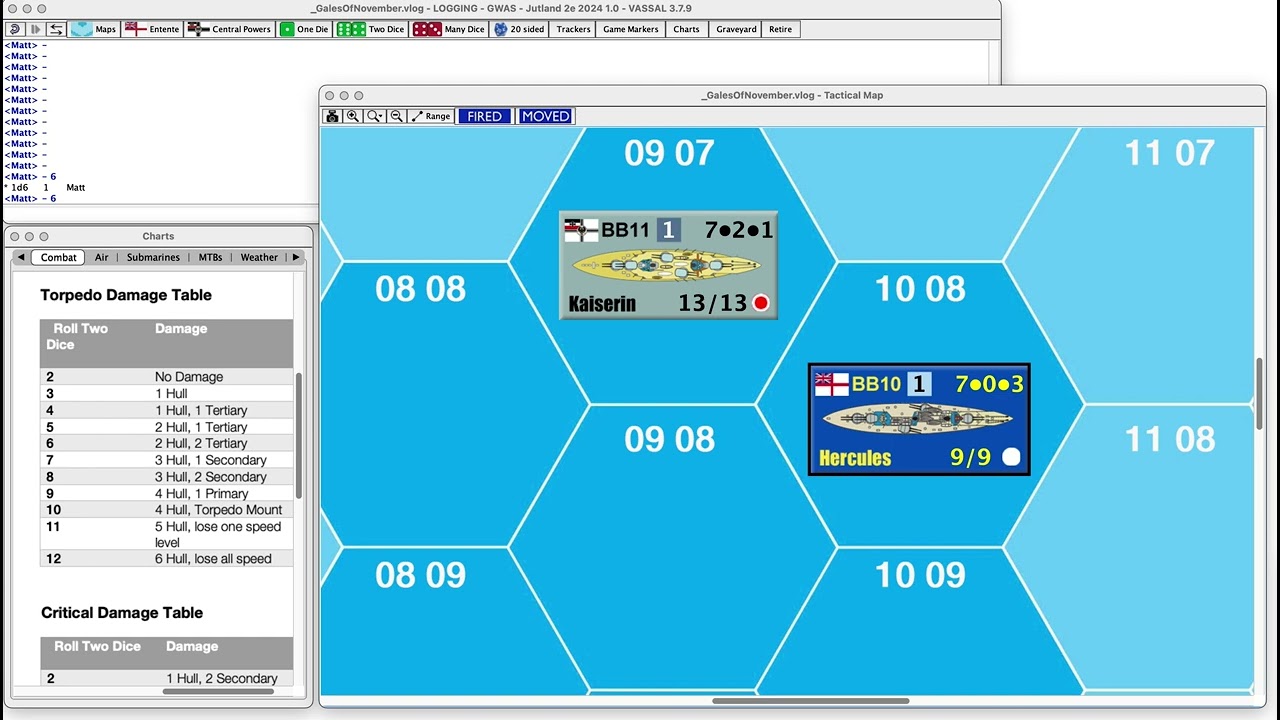Viewport: 1280px width, 720px height.
Task: Take a snapshot of the Tactical Map
Action: [x=332, y=116]
